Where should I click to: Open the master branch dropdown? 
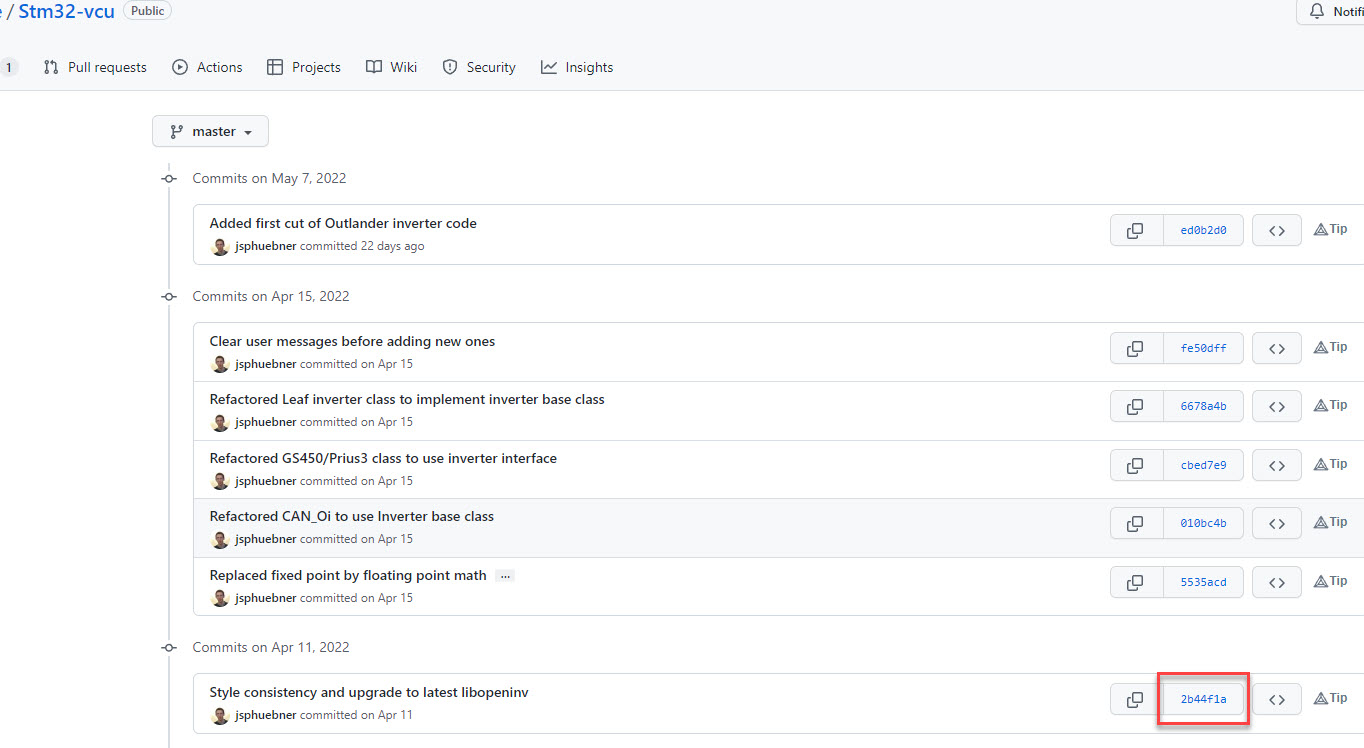pos(210,131)
